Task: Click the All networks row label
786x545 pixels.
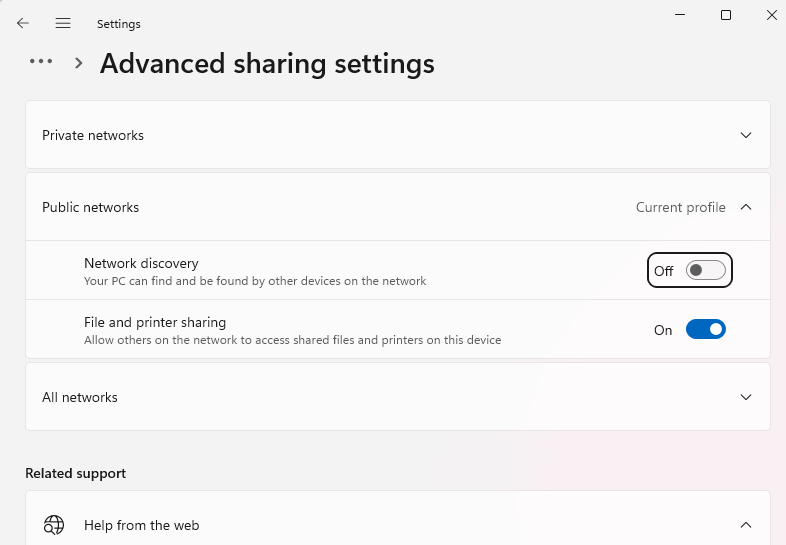Action: (80, 398)
